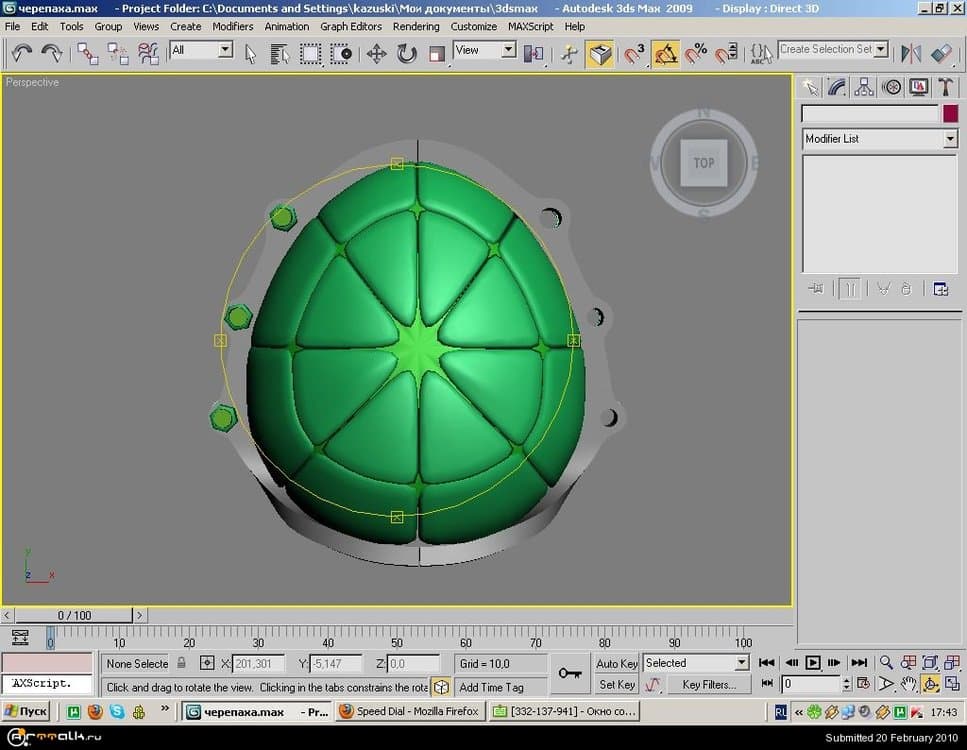Screen dimensions: 967x750
Task: Click the Undo arrow icon
Action: 21,54
